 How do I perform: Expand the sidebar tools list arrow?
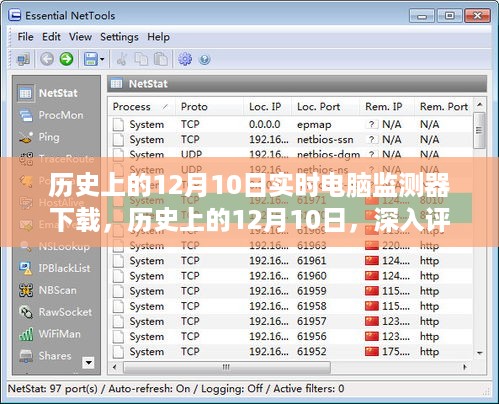click(88, 362)
